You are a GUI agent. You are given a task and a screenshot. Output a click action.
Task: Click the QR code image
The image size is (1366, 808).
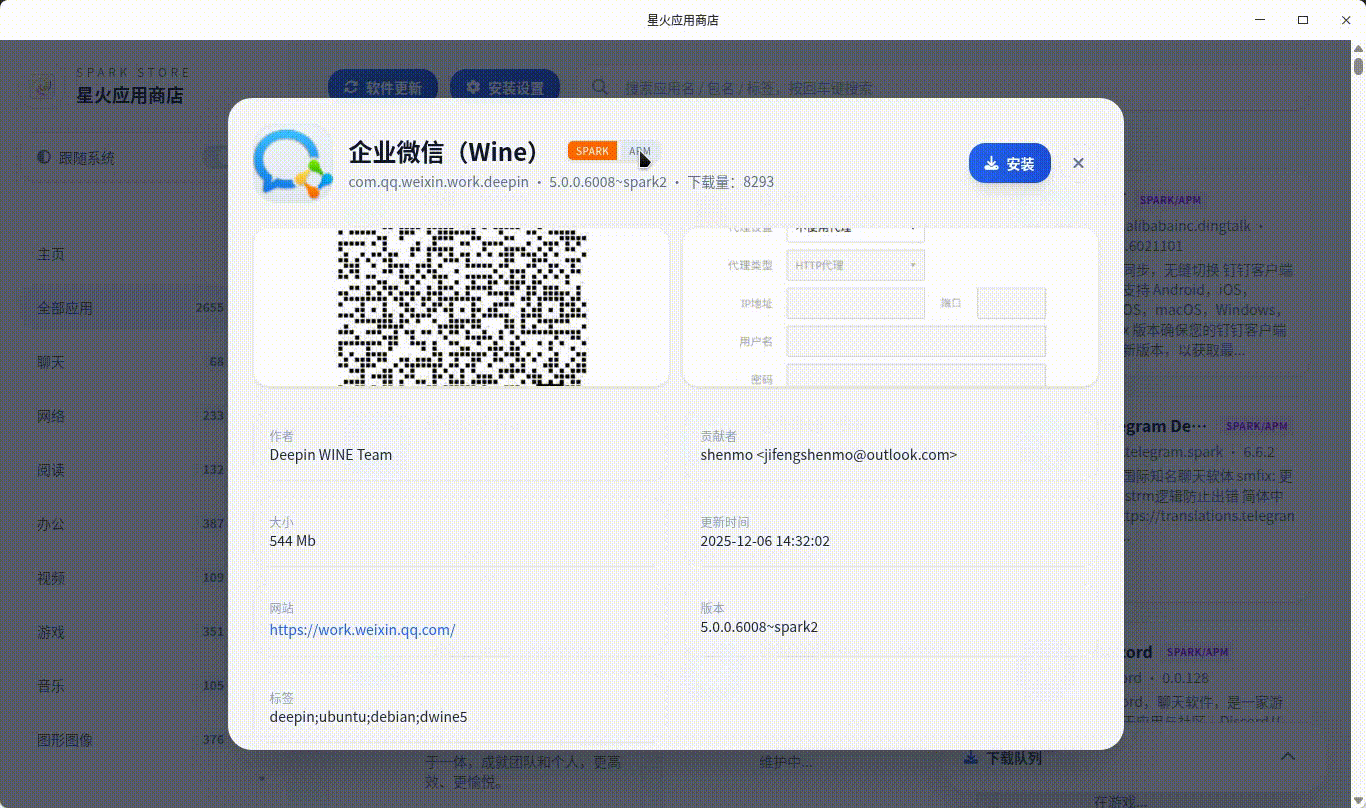461,305
